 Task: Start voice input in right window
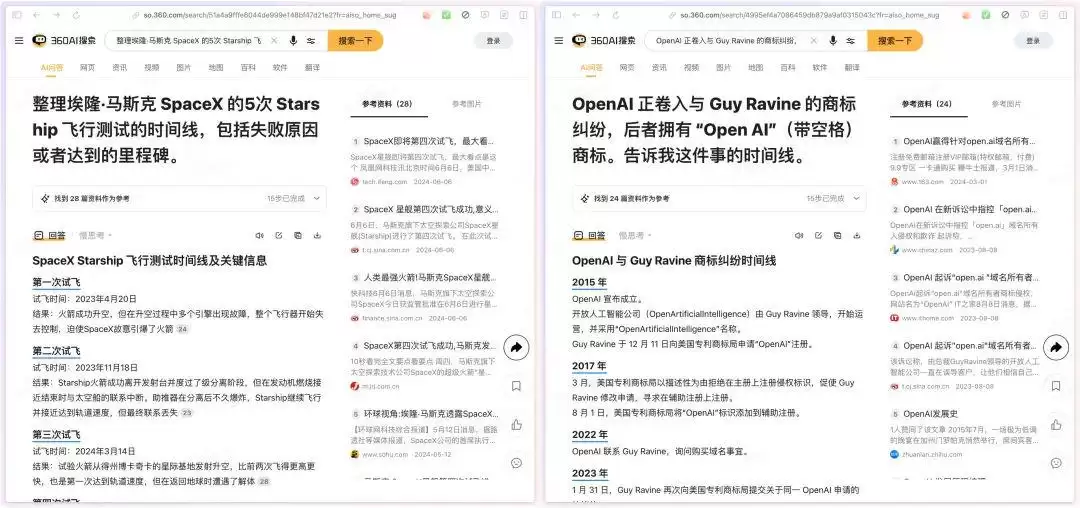click(833, 41)
